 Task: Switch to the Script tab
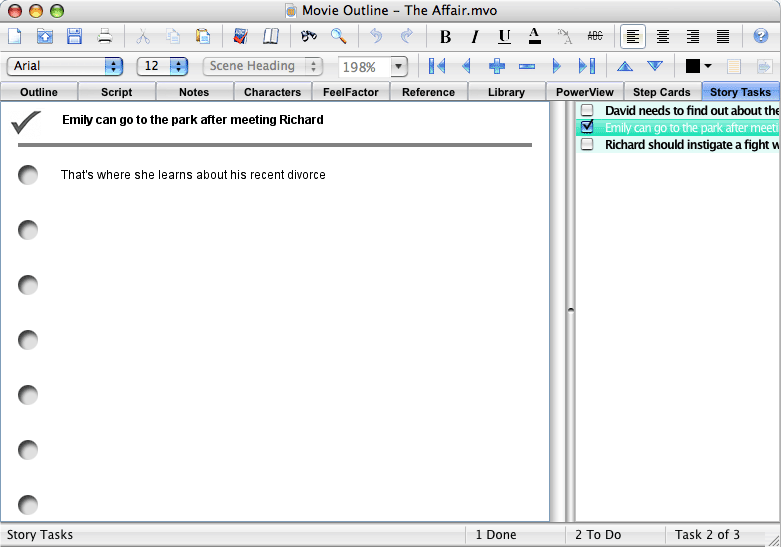click(117, 92)
